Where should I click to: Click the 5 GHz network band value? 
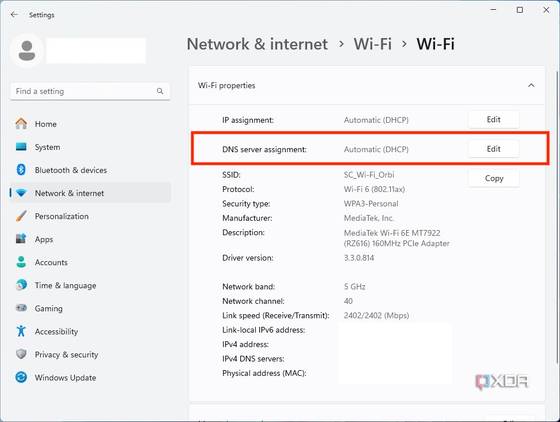tap(355, 287)
